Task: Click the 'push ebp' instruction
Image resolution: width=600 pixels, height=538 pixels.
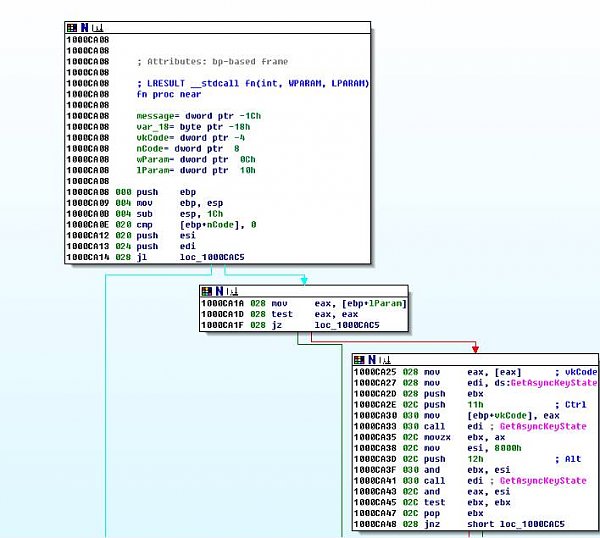Action: tap(166, 192)
